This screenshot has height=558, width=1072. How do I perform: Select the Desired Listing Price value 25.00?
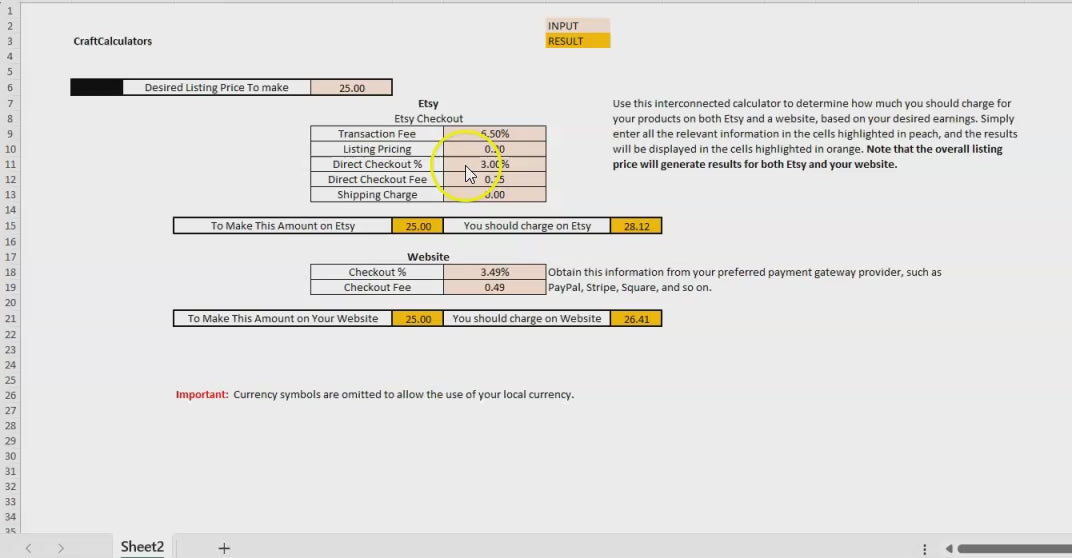click(351, 88)
